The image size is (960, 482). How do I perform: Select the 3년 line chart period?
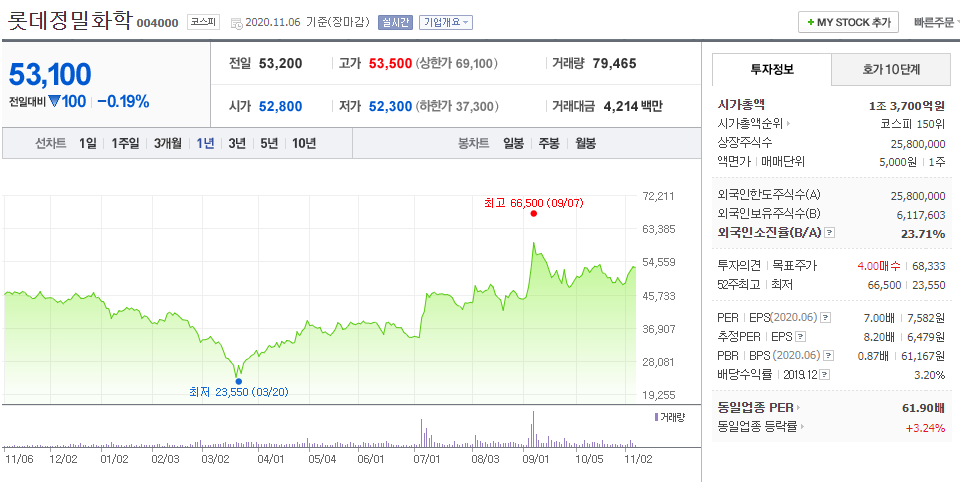pos(237,144)
